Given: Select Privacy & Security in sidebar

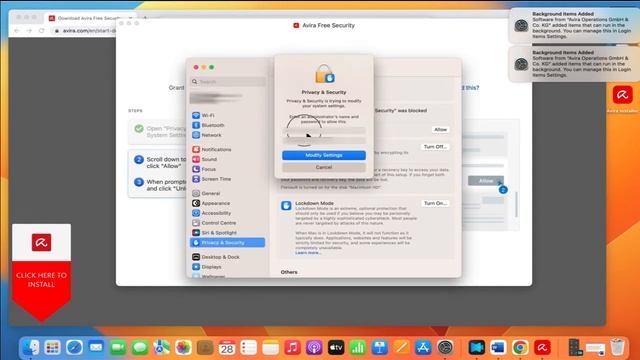Looking at the screenshot, I should tap(227, 242).
